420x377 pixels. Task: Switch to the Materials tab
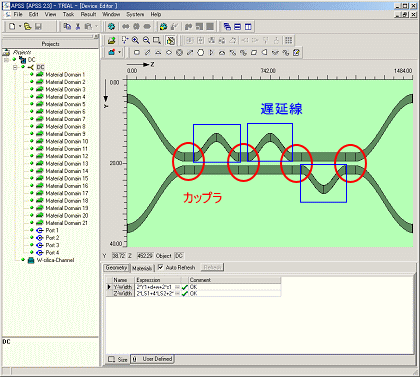coord(142,268)
